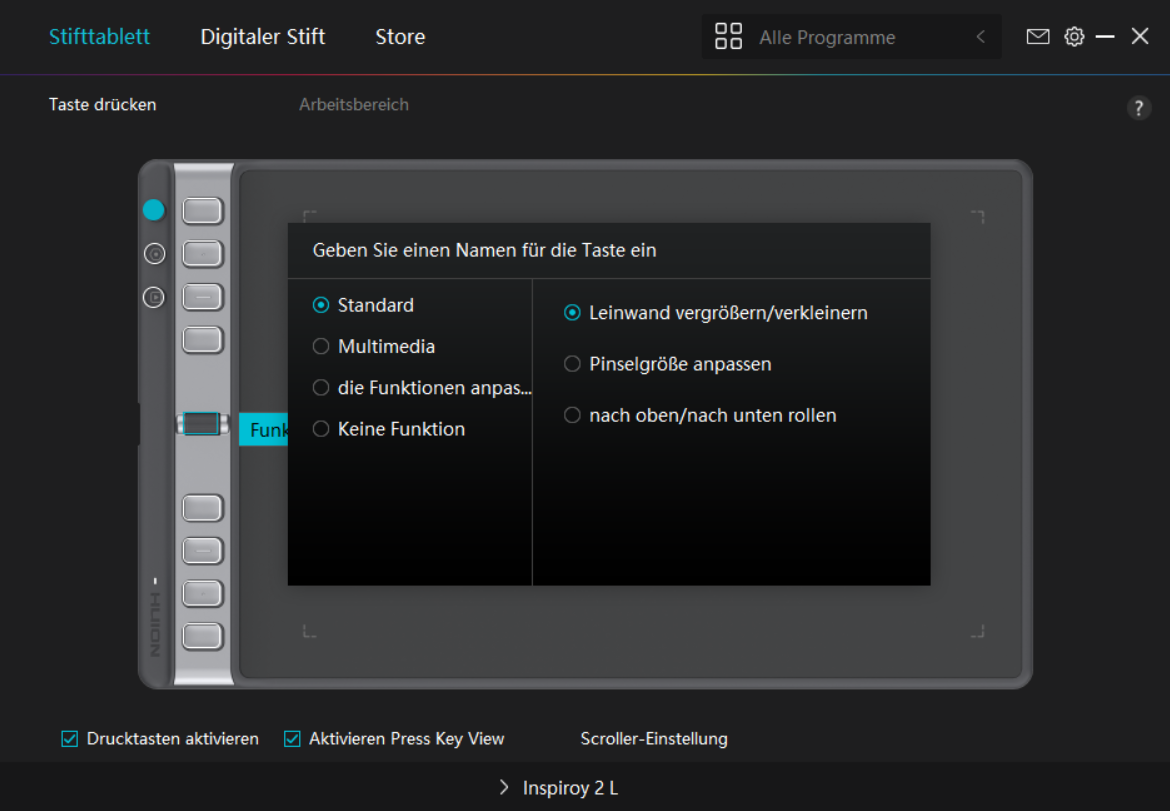1170x811 pixels.
Task: Choose nach oben/nach unten rollen
Action: [x=572, y=415]
